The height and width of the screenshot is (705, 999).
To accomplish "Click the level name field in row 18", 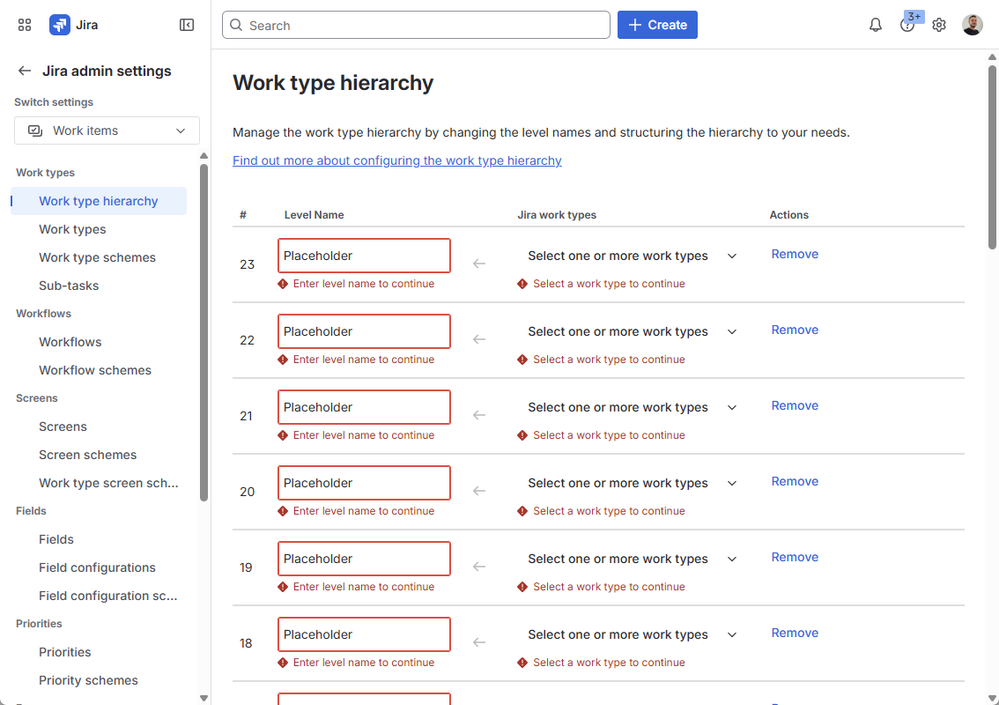I will [364, 635].
